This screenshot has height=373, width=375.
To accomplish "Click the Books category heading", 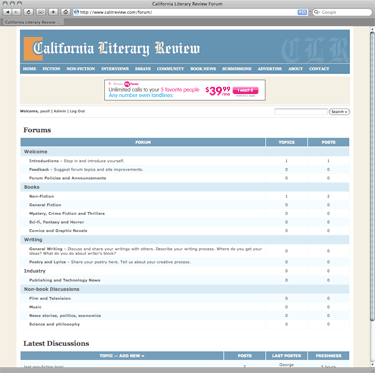I will (32, 187).
